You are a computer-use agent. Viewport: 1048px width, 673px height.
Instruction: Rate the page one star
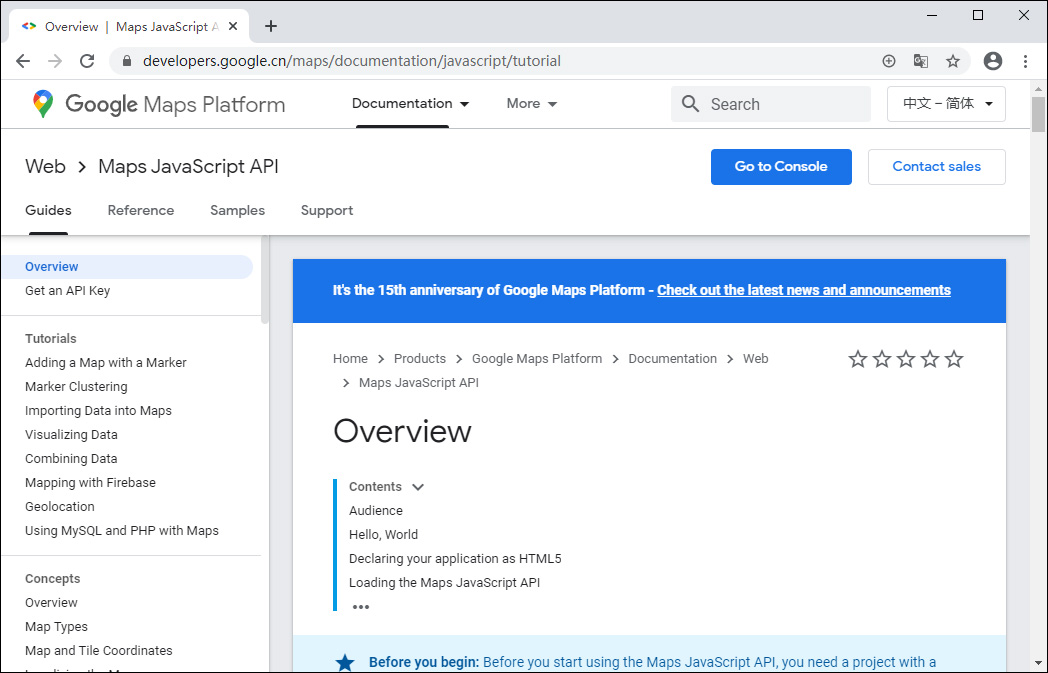[x=858, y=359]
